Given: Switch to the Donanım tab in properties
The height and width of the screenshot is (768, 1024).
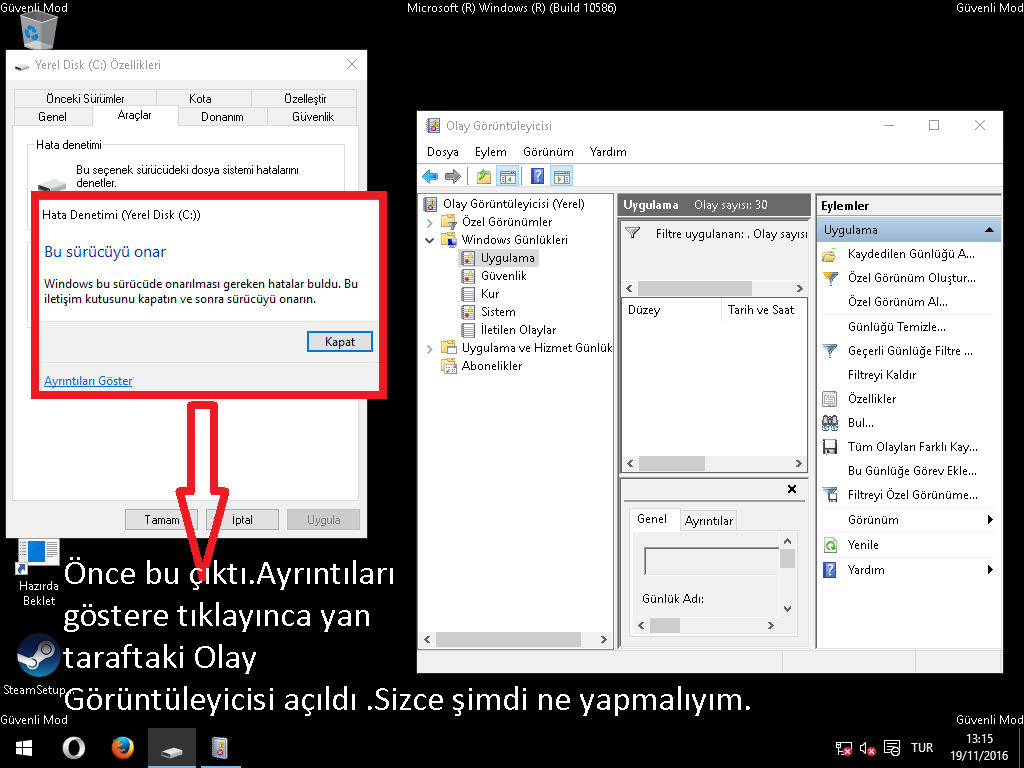Looking at the screenshot, I should 222,117.
